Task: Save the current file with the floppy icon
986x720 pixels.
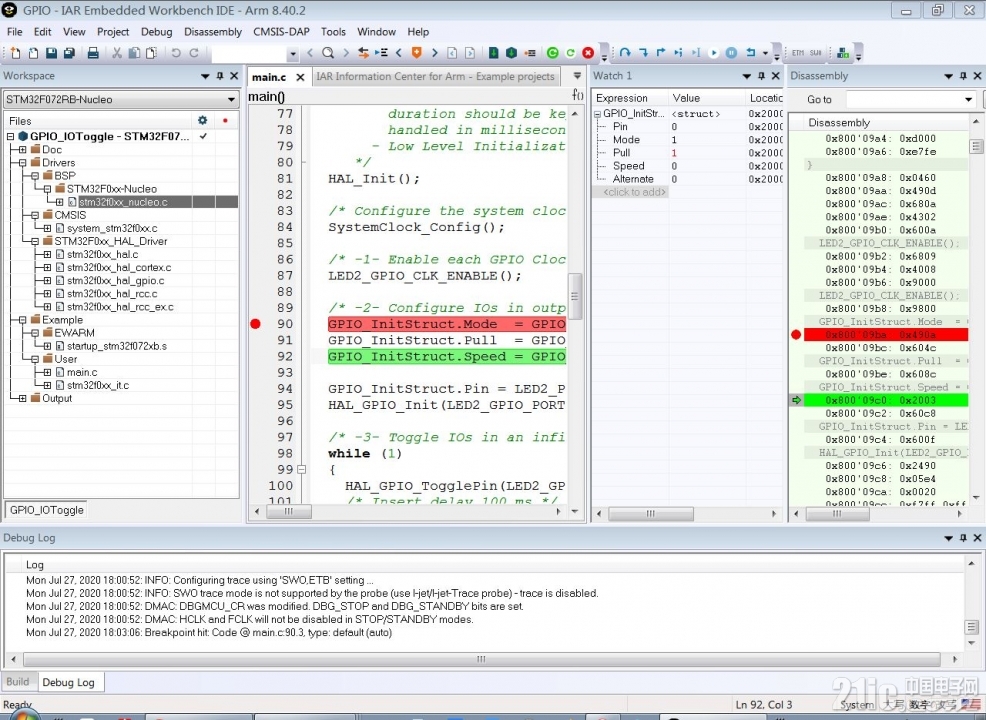Action: 52,53
